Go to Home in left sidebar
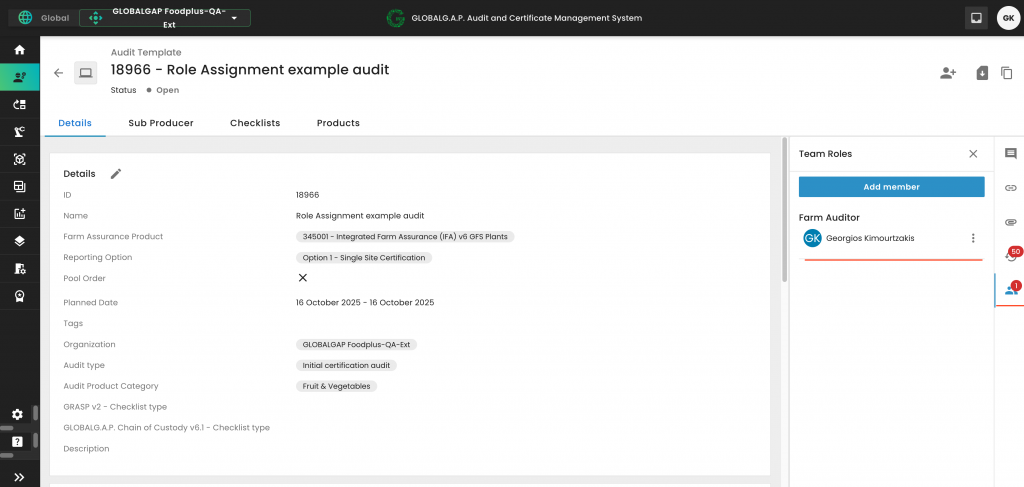This screenshot has height=487, width=1024. (x=19, y=50)
